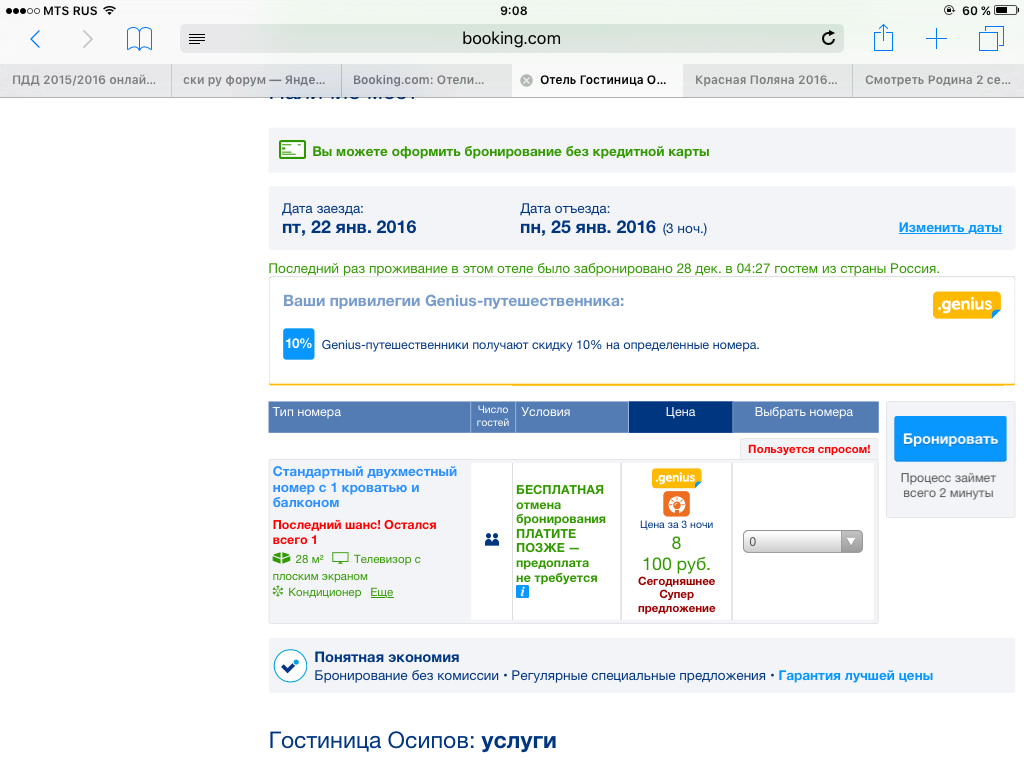Click the price '100 руб.'
1024x768 pixels.
point(676,564)
